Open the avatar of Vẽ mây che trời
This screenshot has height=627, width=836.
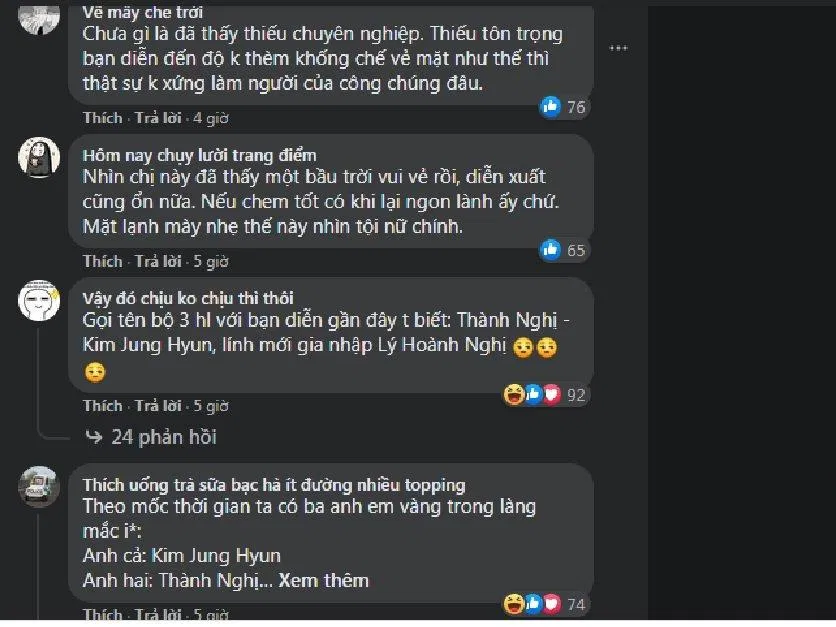(40, 18)
